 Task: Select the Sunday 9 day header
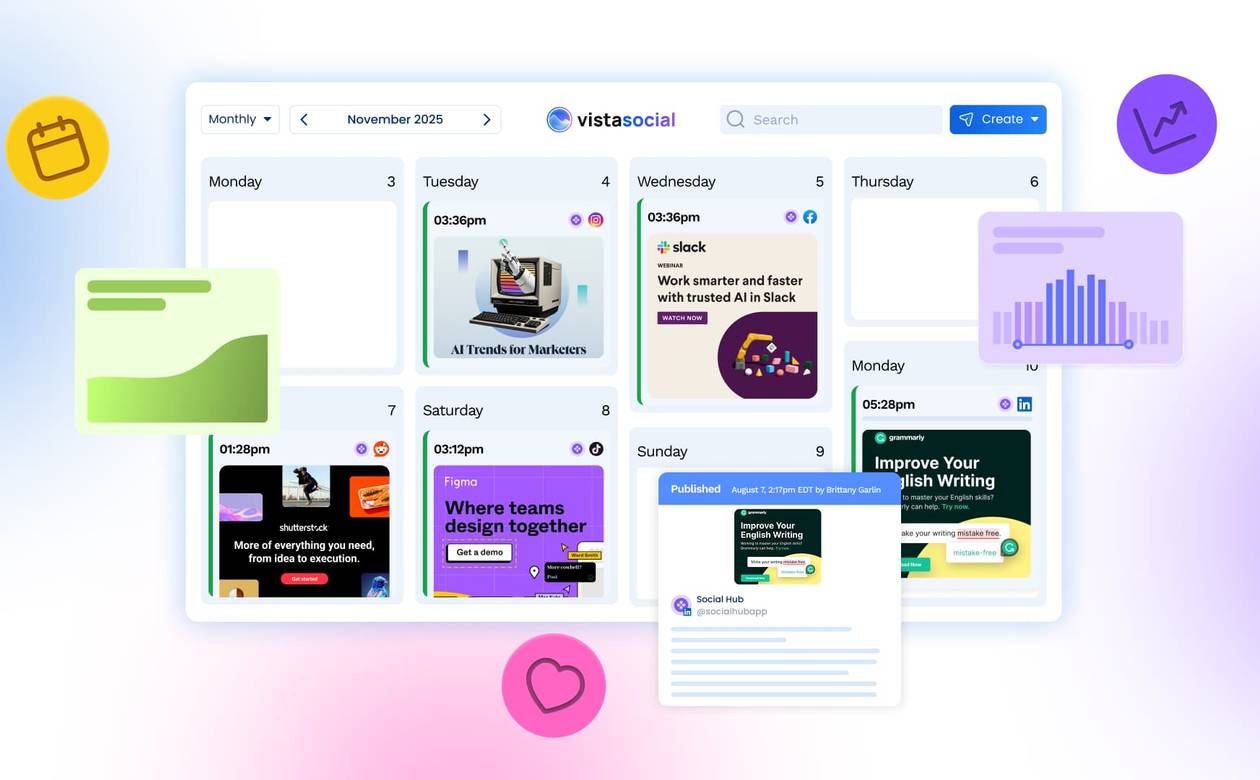(x=730, y=451)
